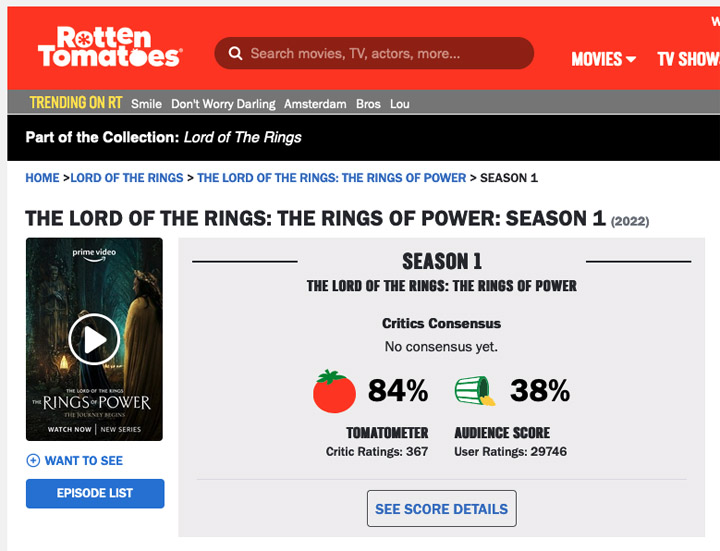Click the search magnifier icon

(x=235, y=54)
